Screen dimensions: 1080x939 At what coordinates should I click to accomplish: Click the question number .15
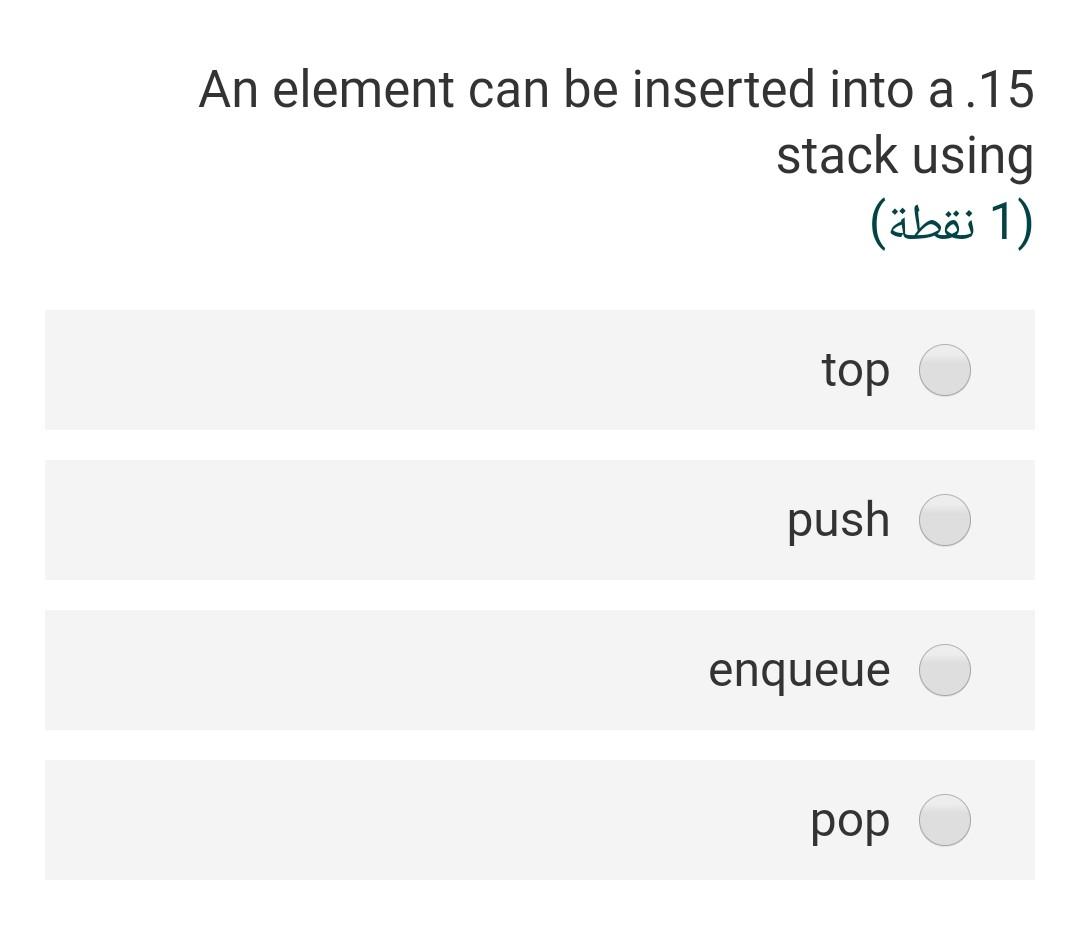coord(999,89)
